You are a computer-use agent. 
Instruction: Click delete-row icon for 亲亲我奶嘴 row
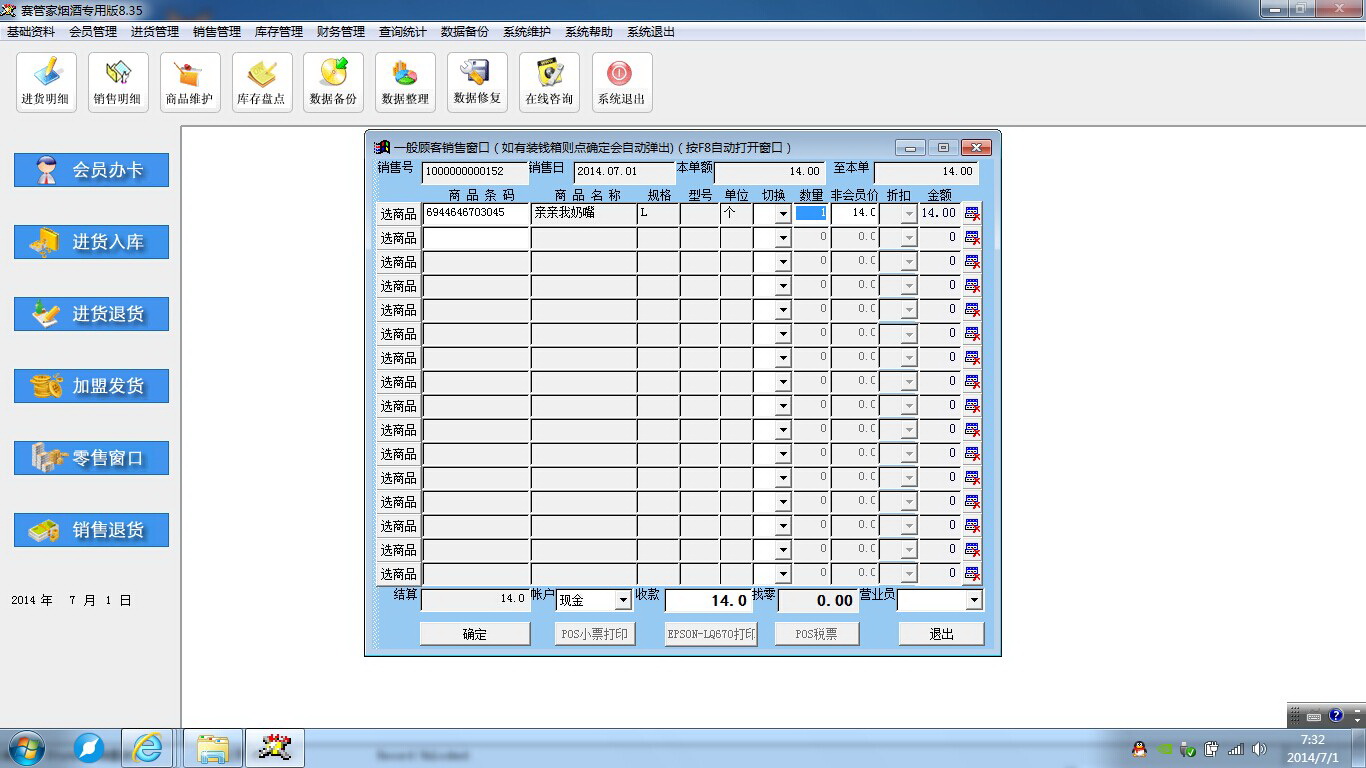point(972,213)
